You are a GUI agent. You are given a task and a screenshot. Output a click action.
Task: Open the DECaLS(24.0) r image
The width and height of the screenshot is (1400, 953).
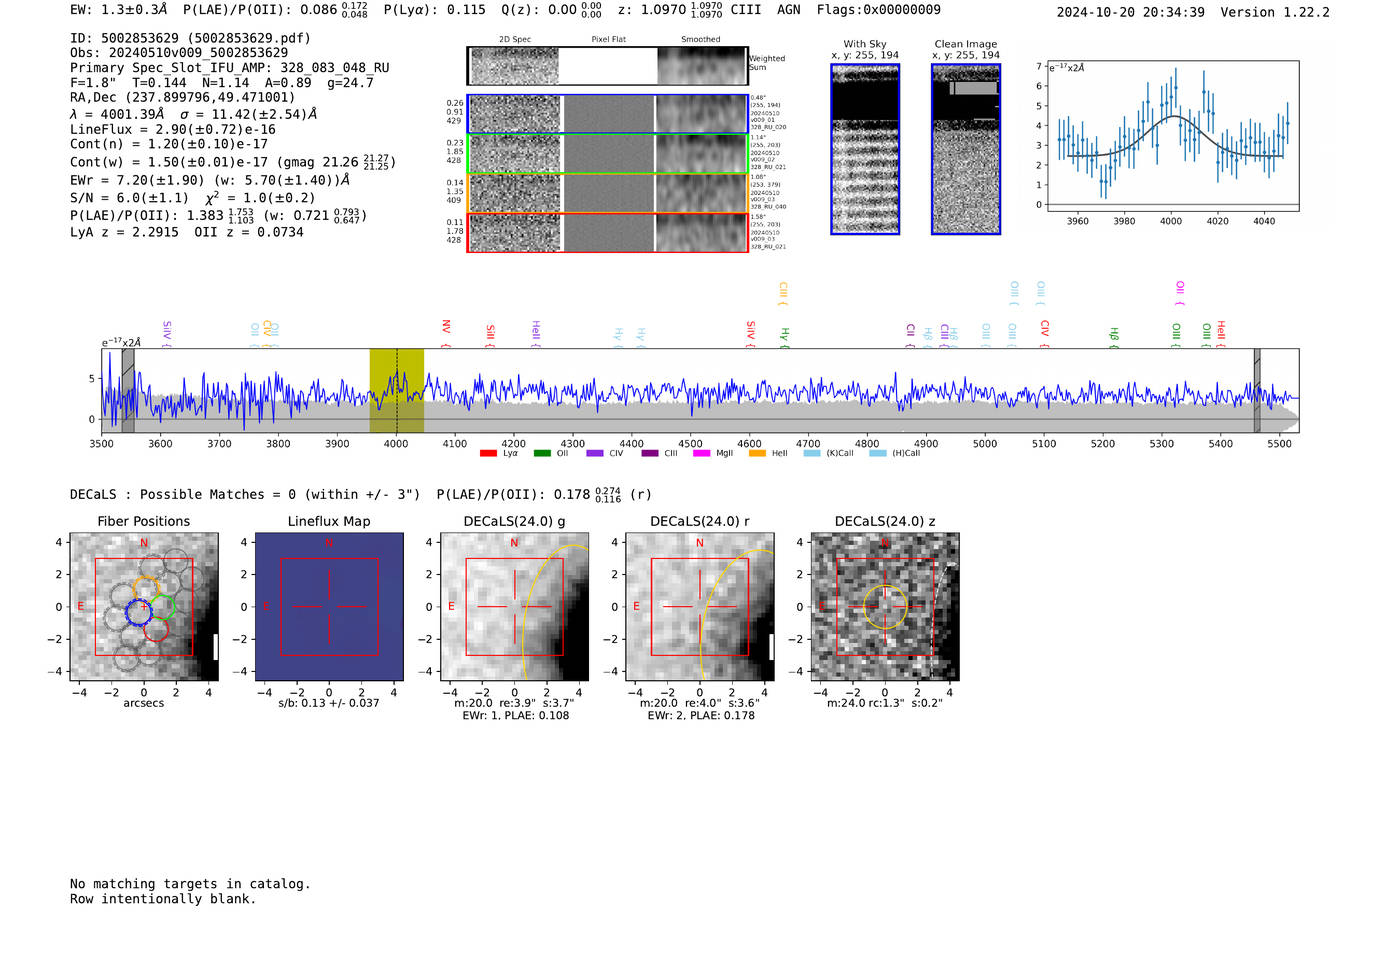point(700,607)
